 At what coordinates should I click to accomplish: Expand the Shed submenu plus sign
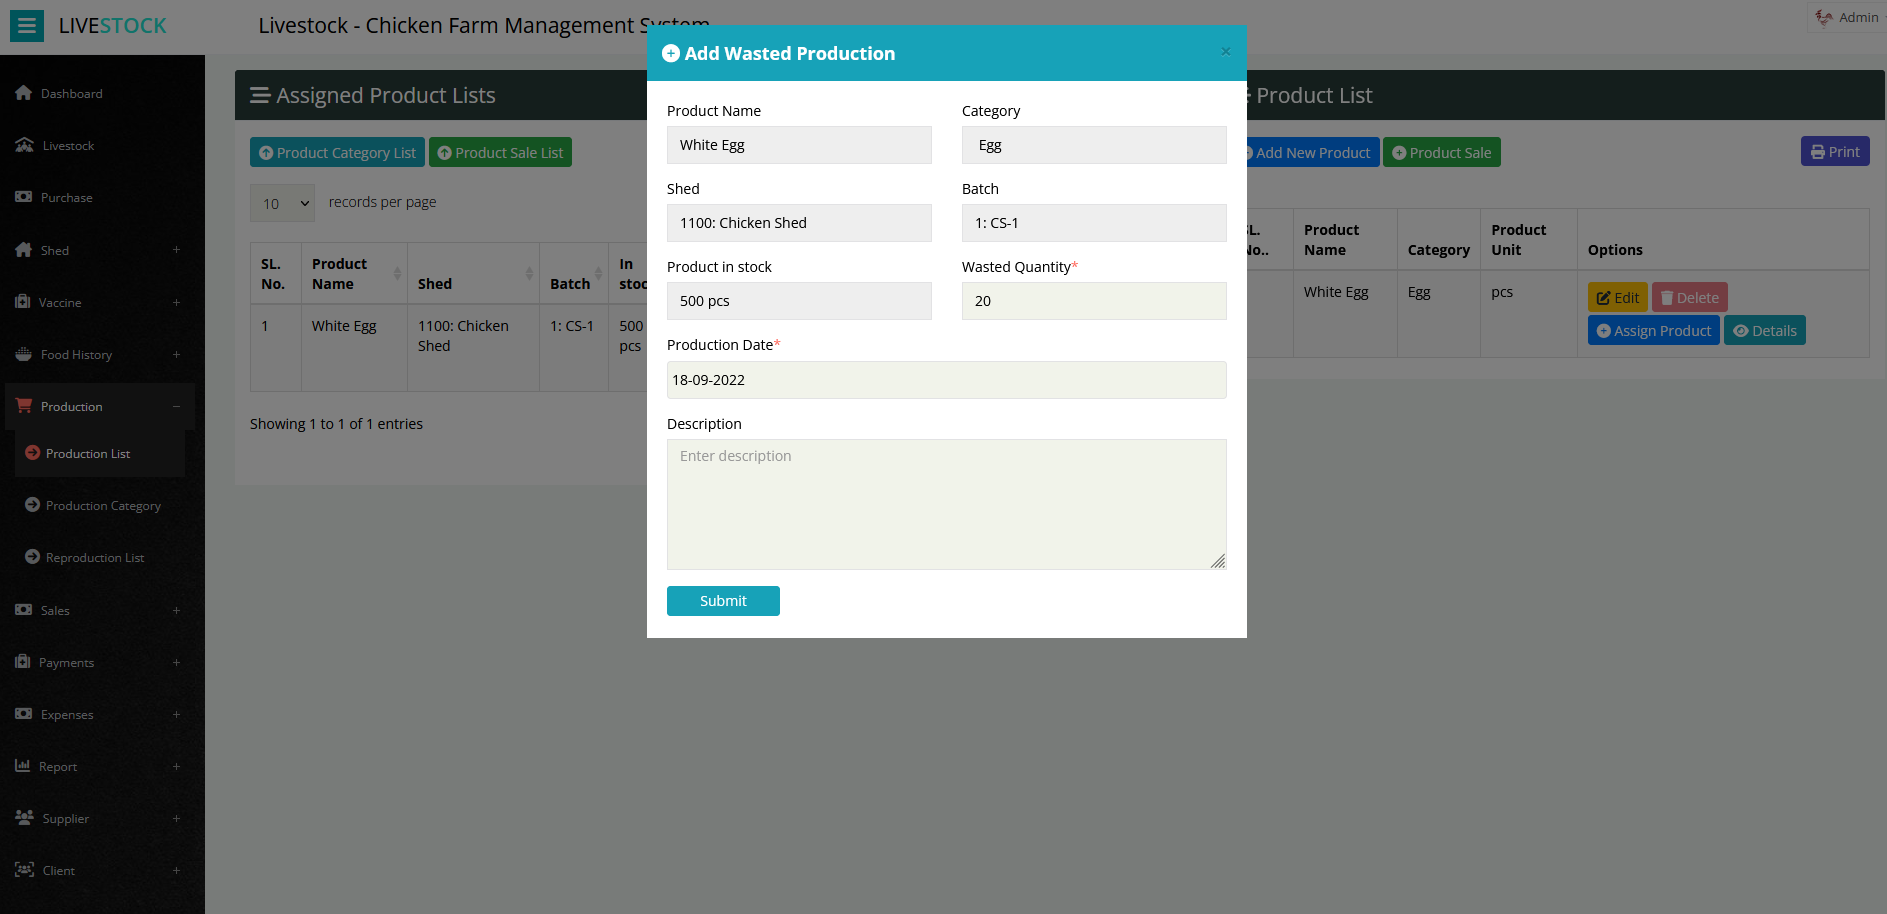[x=176, y=250]
